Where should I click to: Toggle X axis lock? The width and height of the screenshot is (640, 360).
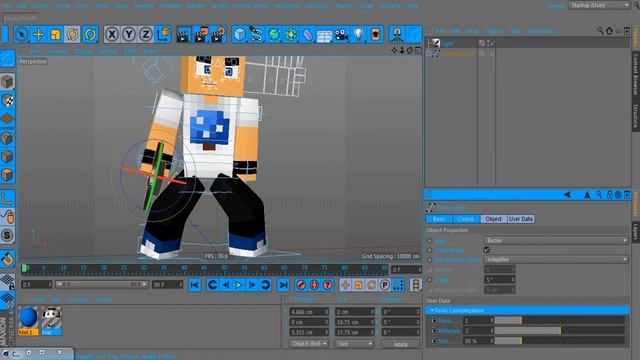pyautogui.click(x=112, y=34)
